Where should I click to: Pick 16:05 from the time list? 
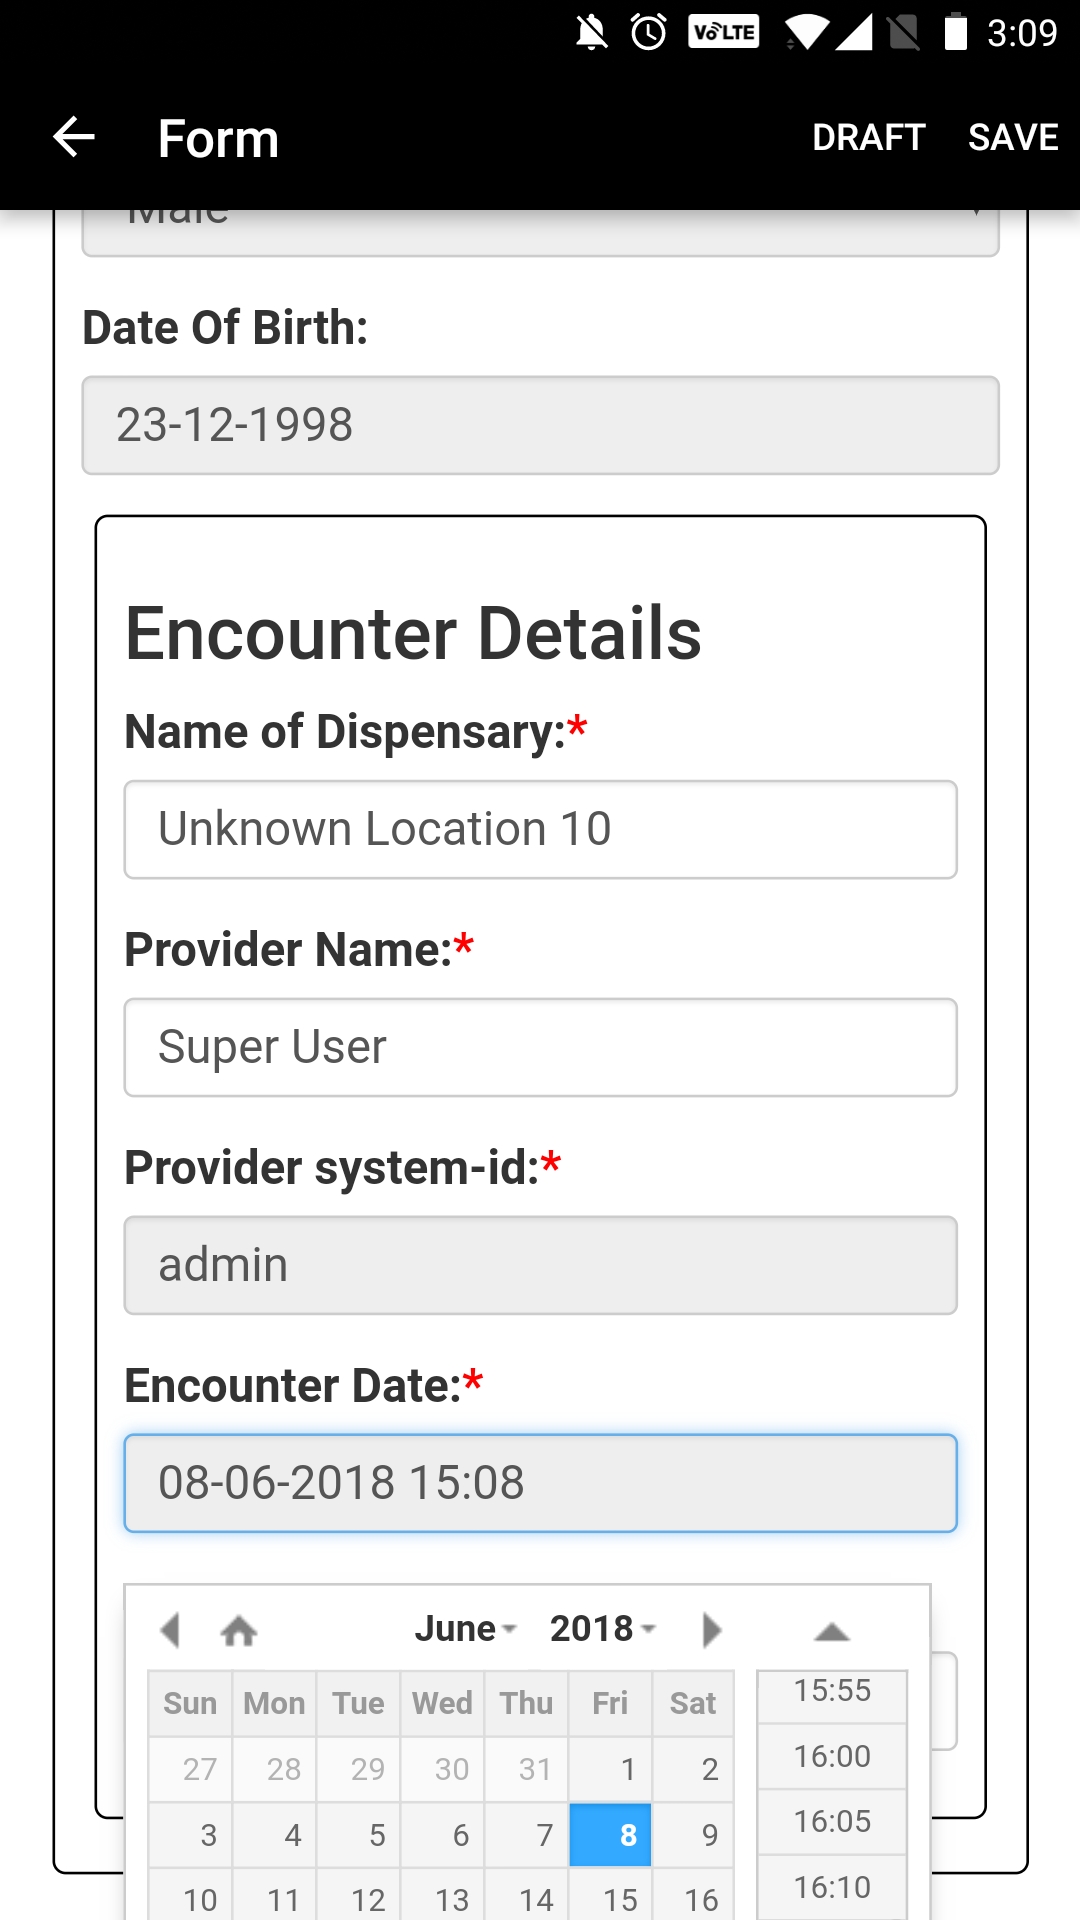(832, 1821)
